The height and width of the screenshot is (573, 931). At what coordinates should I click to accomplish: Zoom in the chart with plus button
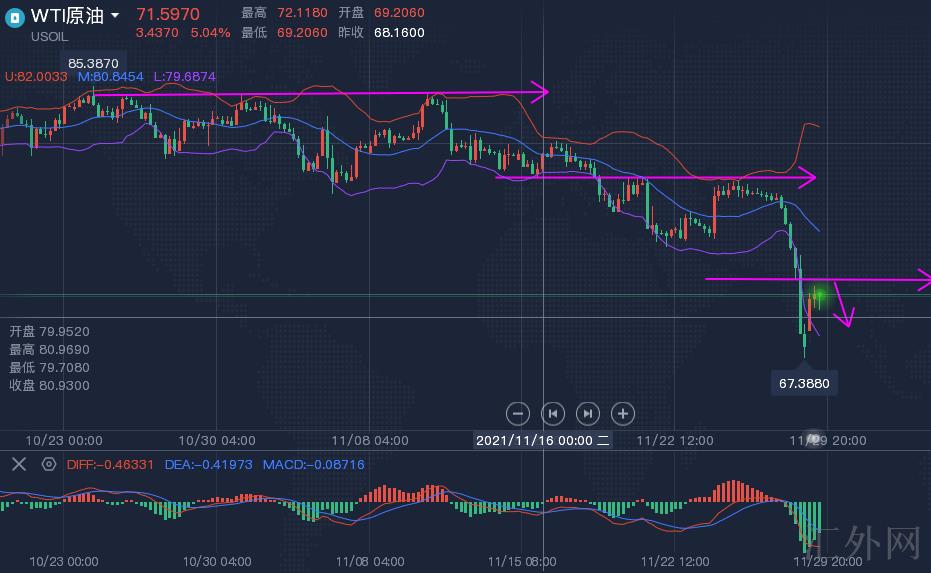point(622,413)
